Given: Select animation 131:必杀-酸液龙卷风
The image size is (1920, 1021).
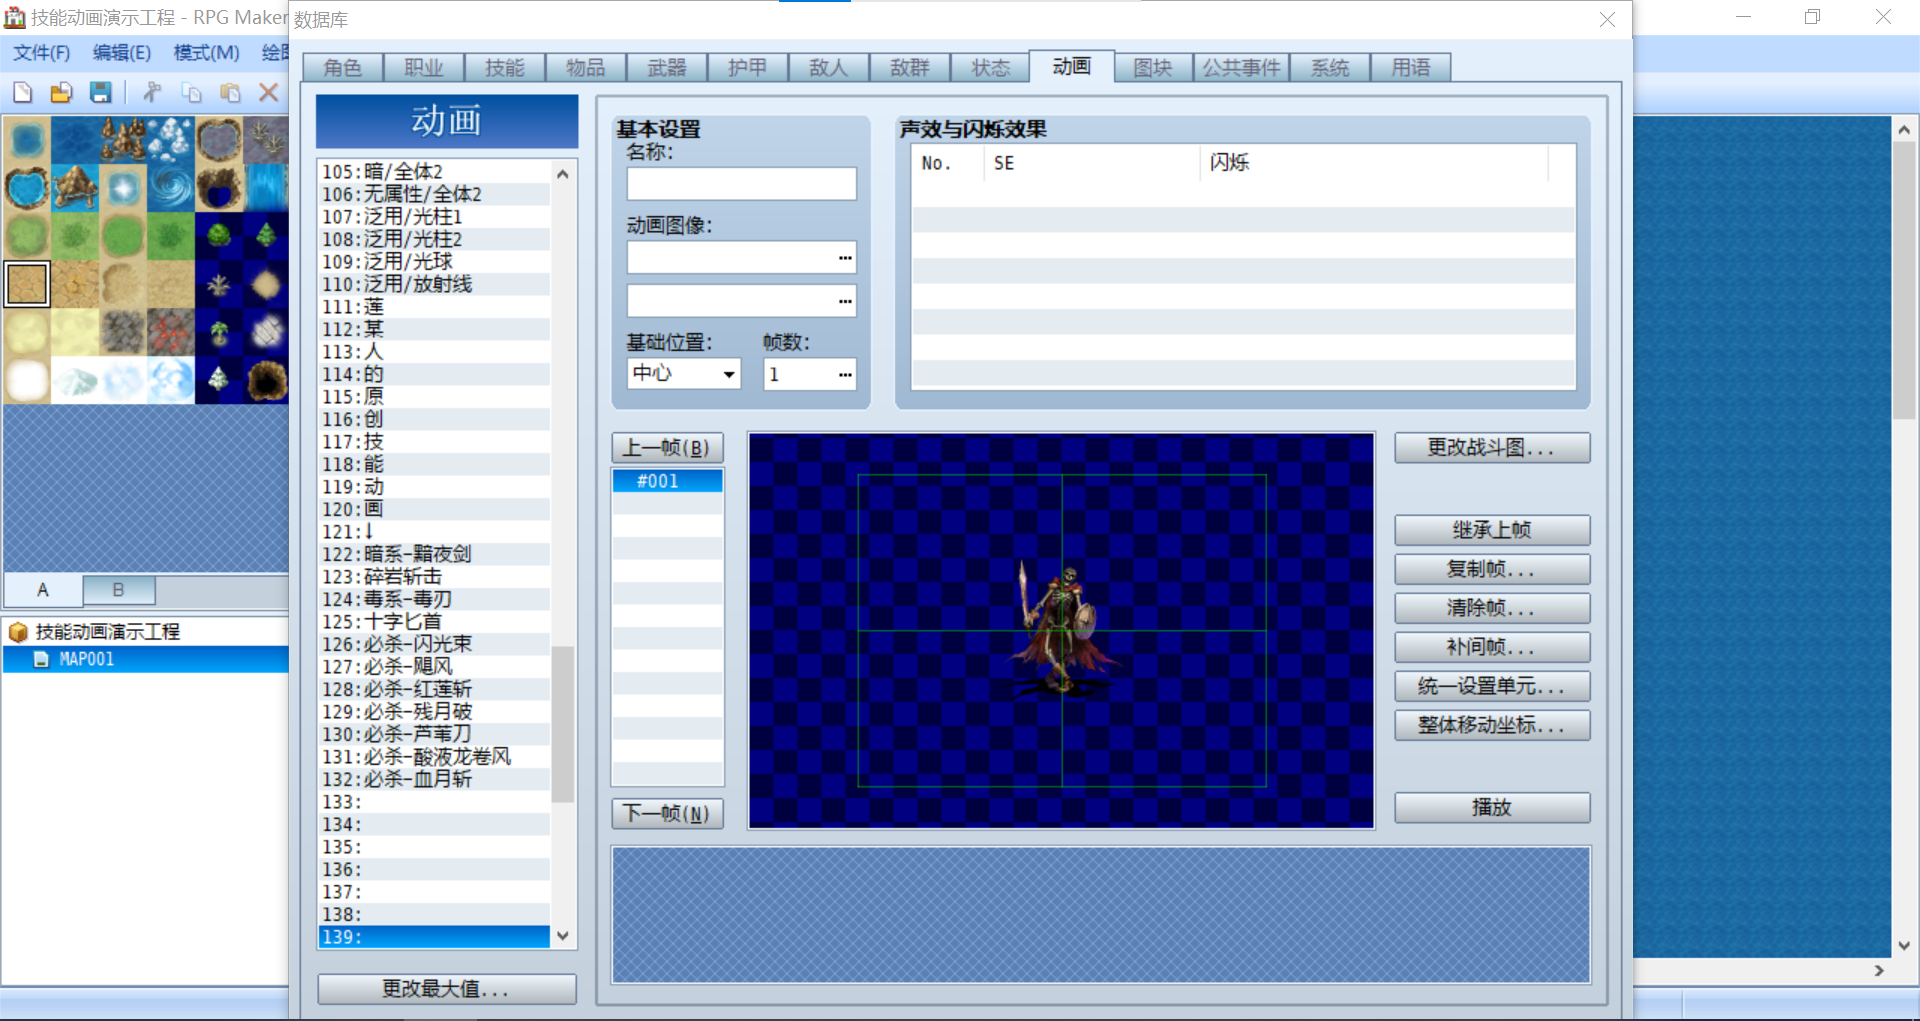Looking at the screenshot, I should click(434, 757).
